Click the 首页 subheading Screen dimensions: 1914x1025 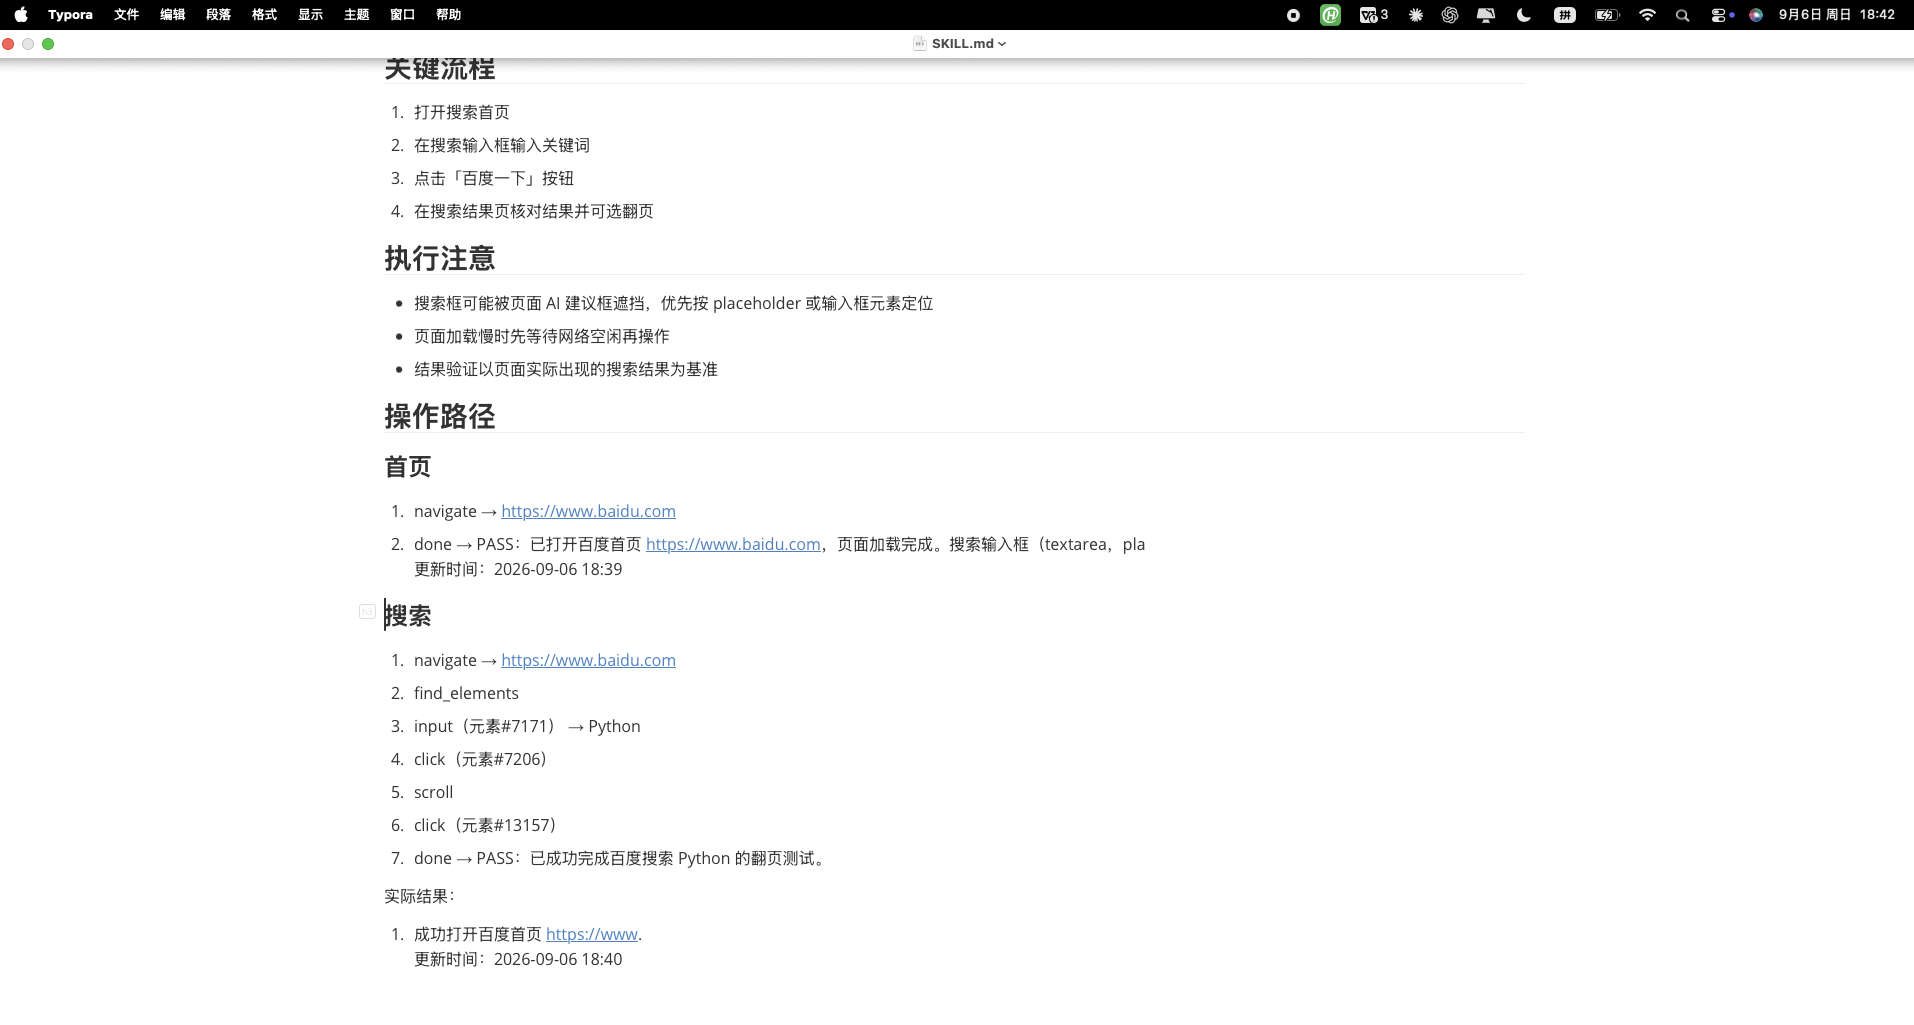[x=408, y=467]
